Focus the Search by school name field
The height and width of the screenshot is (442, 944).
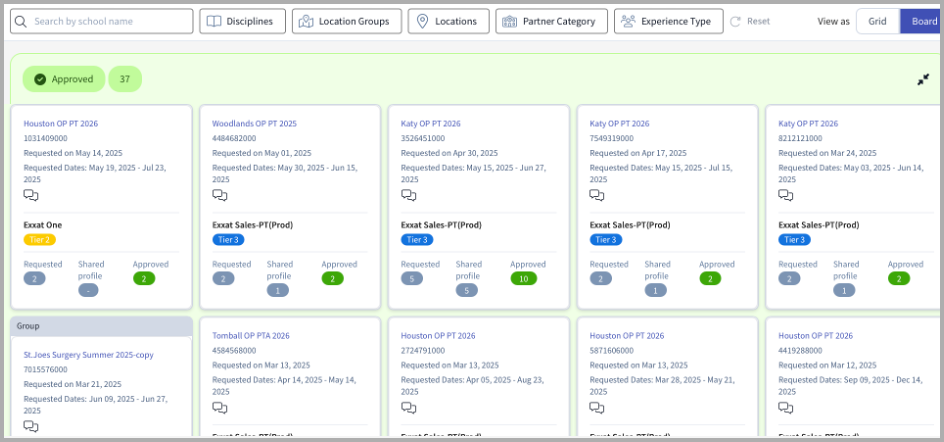[x=102, y=22]
